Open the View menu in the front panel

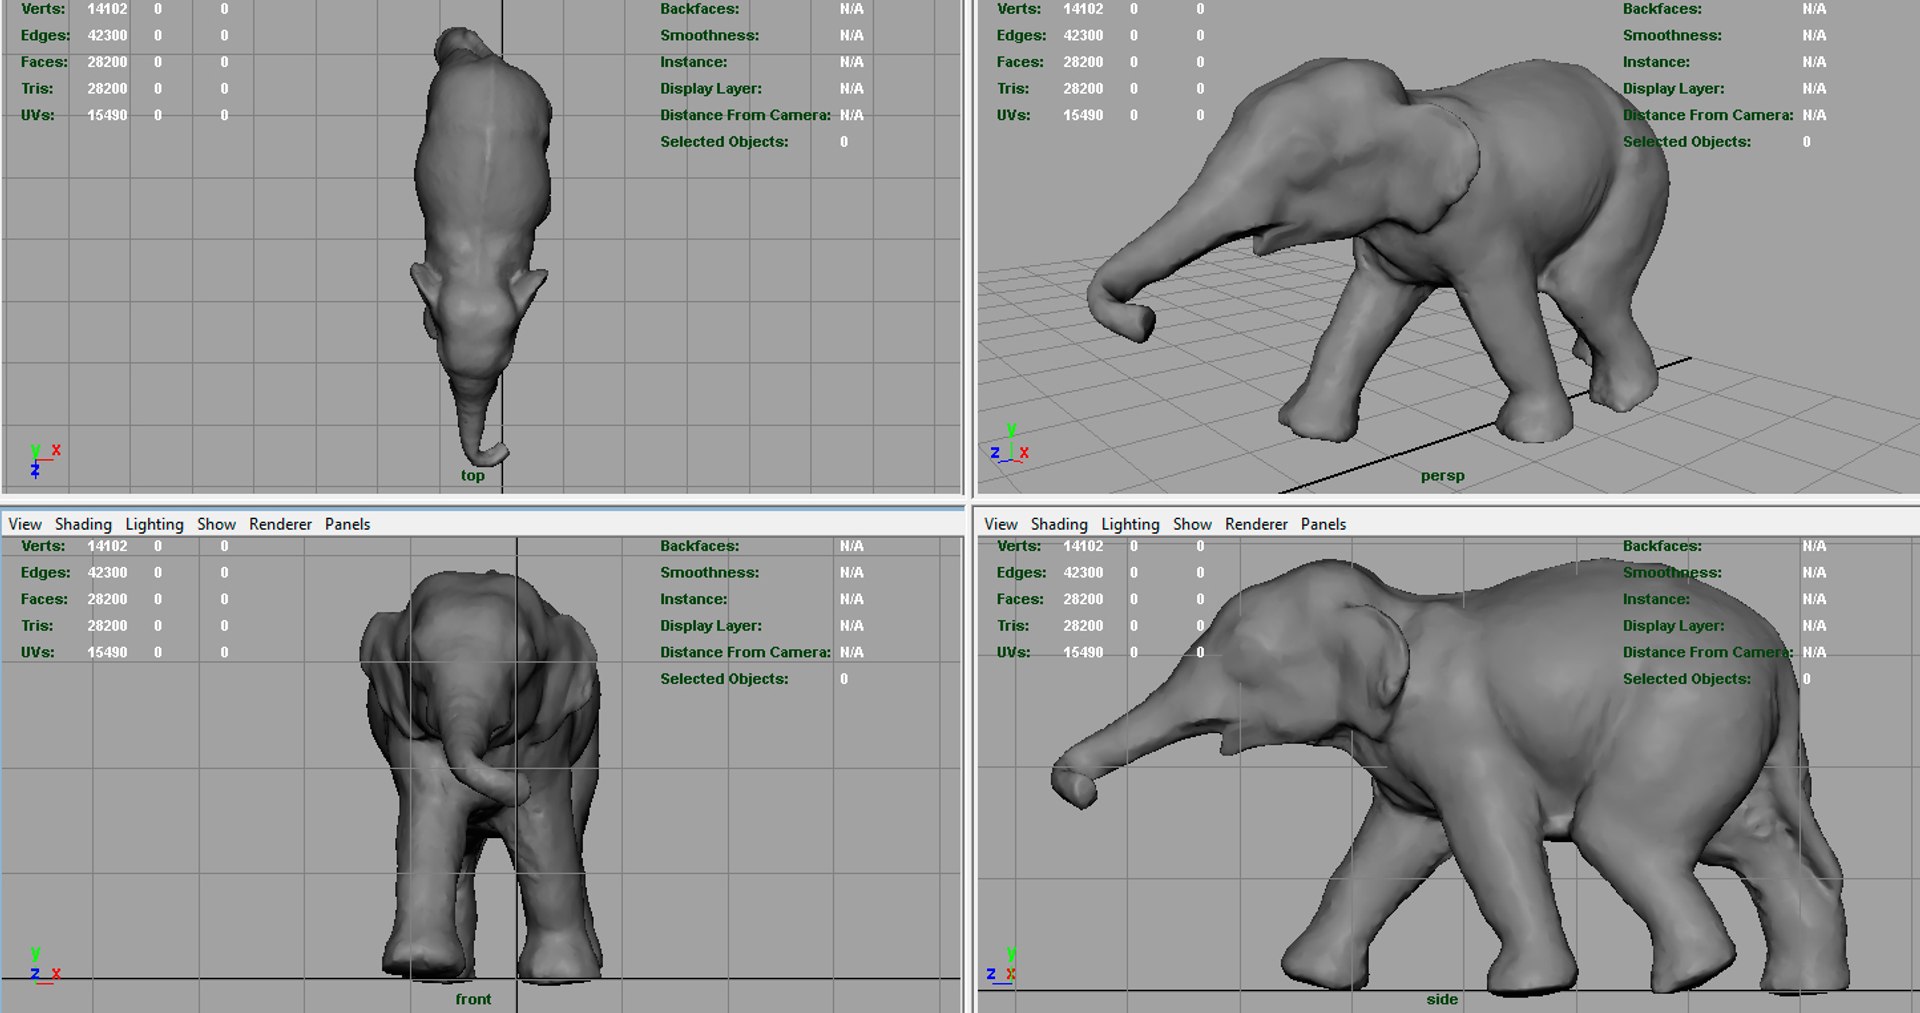[x=25, y=524]
